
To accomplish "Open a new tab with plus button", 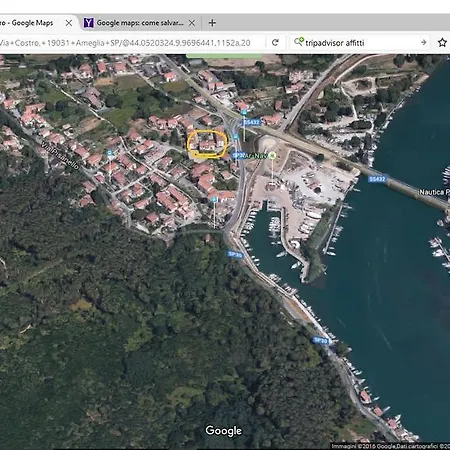I will tap(212, 23).
